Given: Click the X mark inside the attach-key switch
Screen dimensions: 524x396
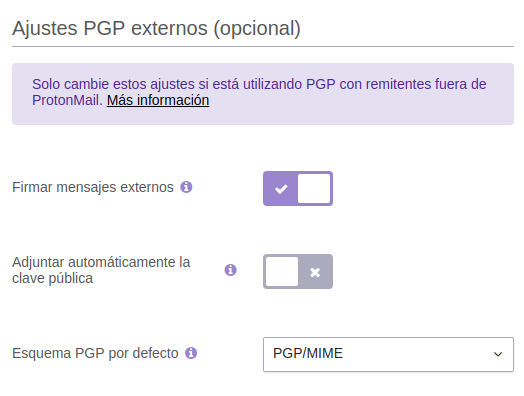Looking at the screenshot, I should (315, 272).
